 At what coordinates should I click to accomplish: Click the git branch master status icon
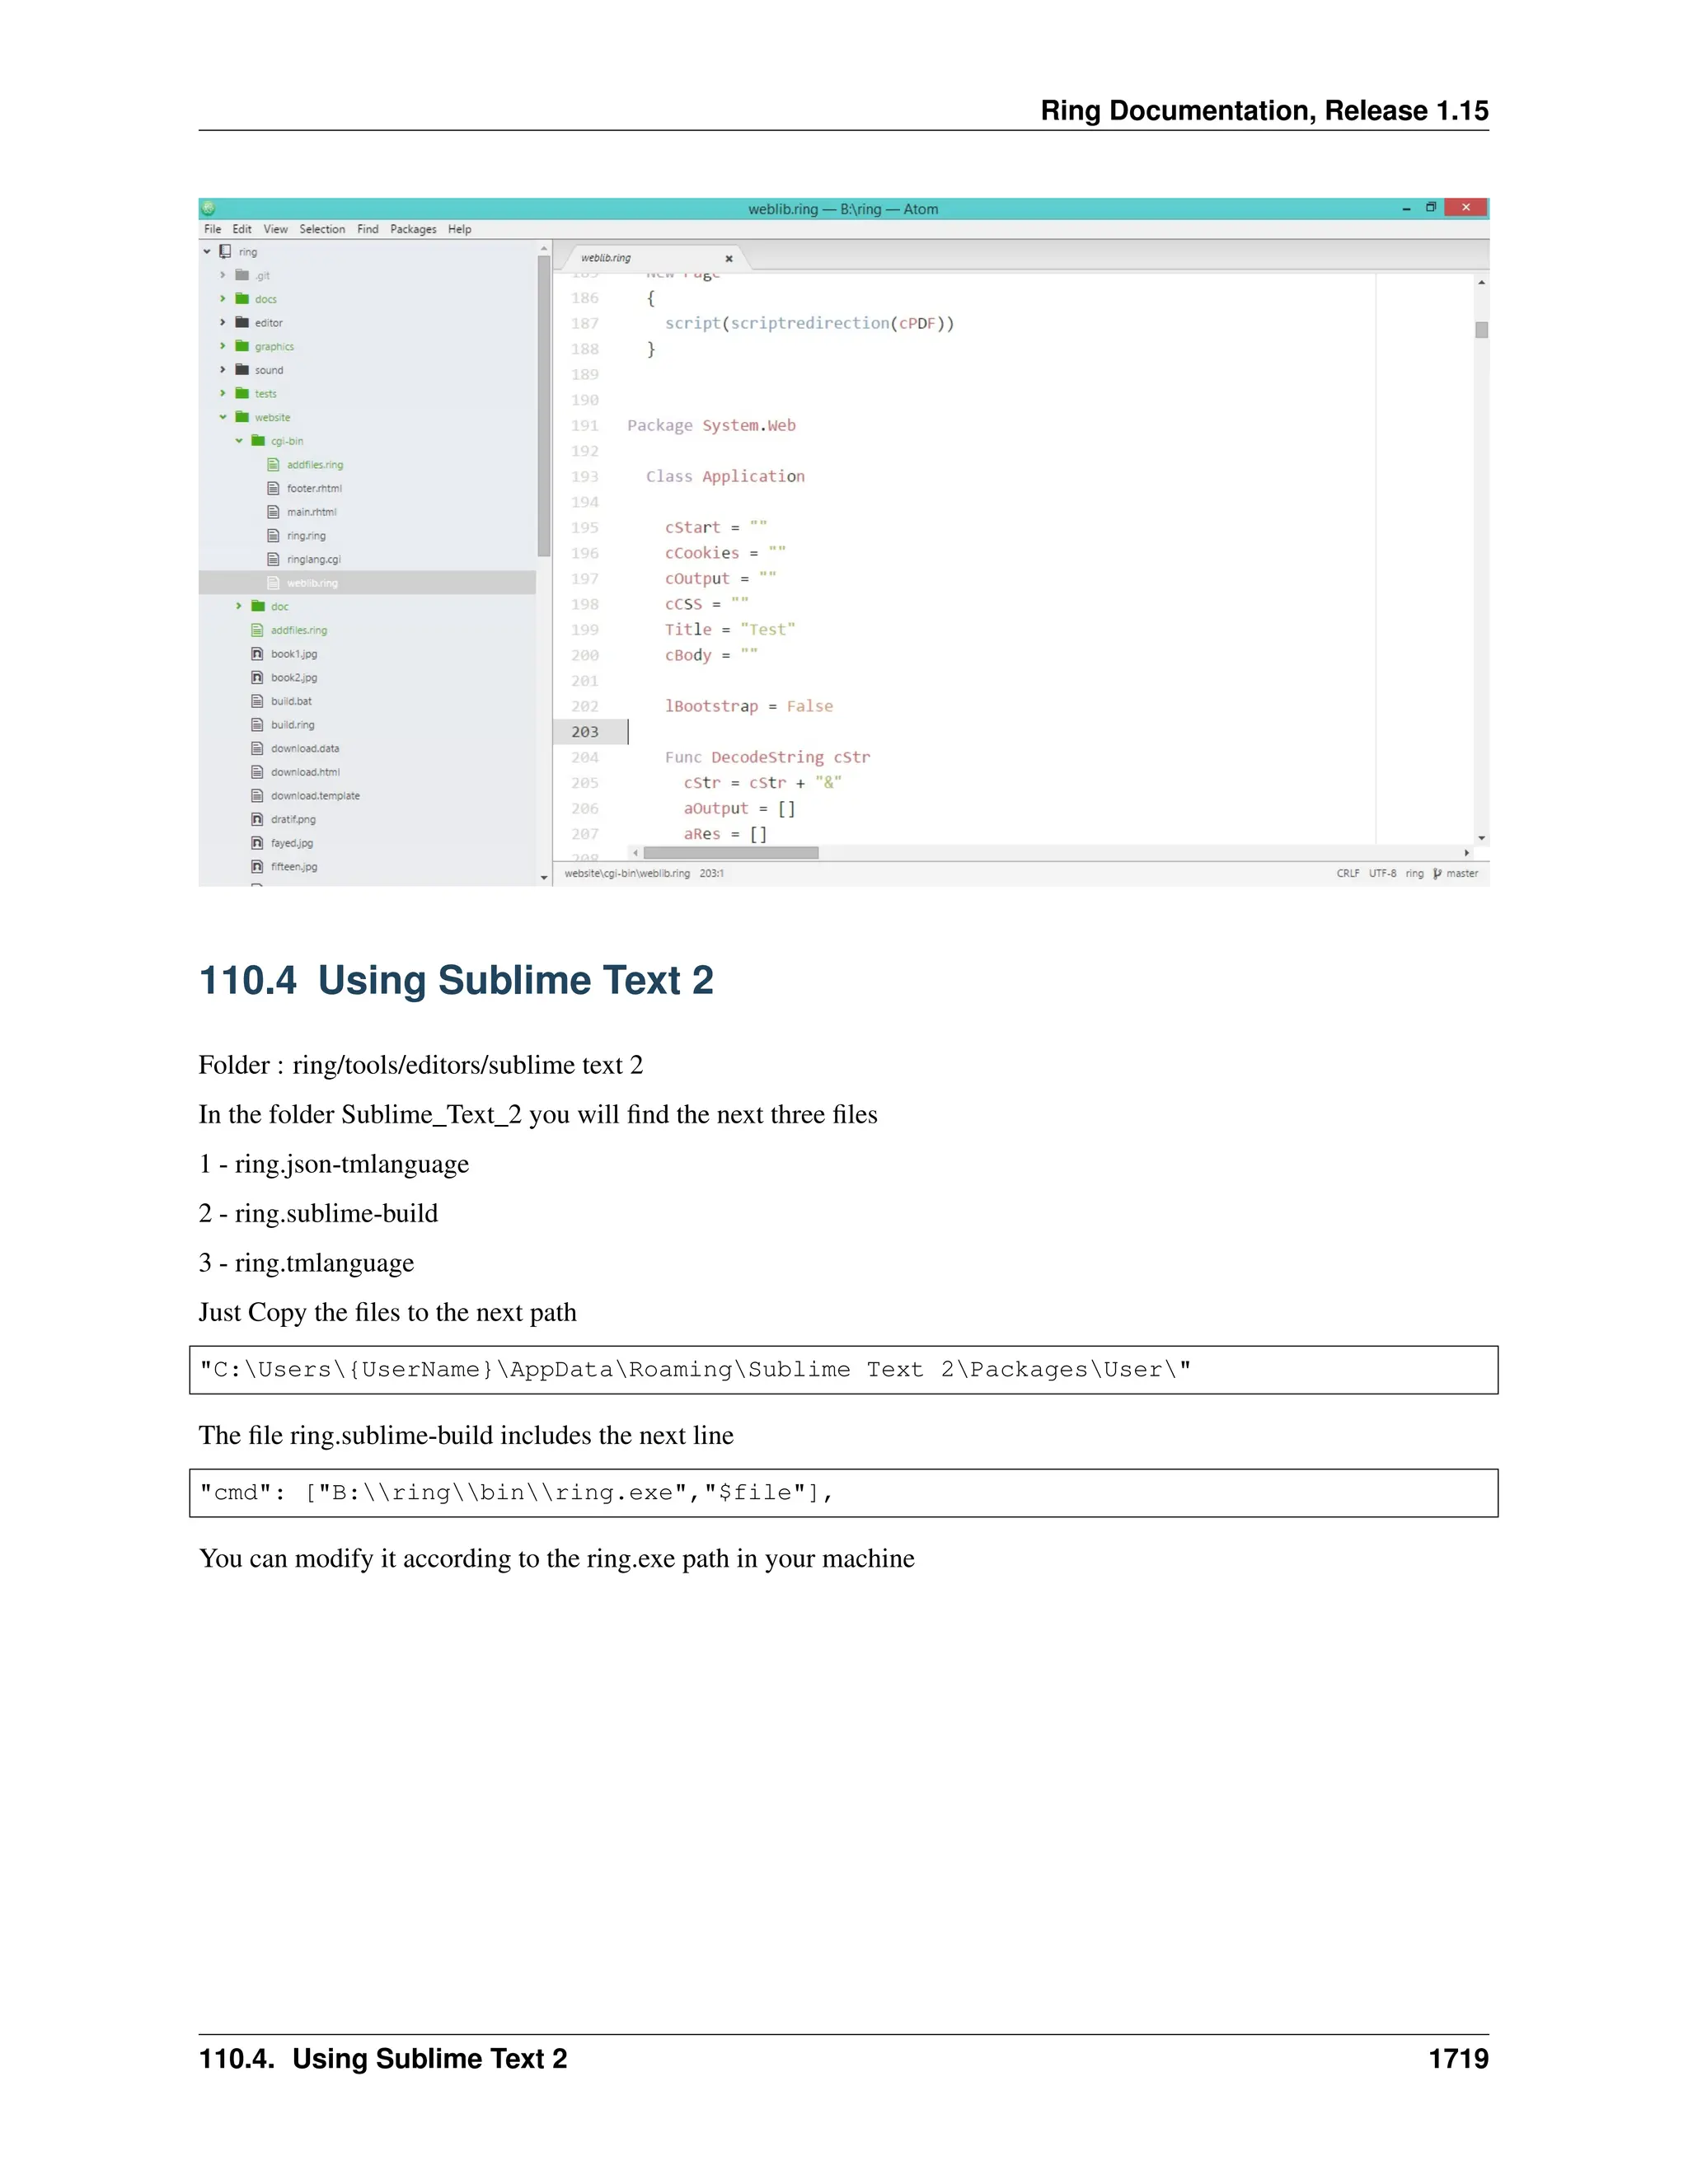click(1437, 873)
